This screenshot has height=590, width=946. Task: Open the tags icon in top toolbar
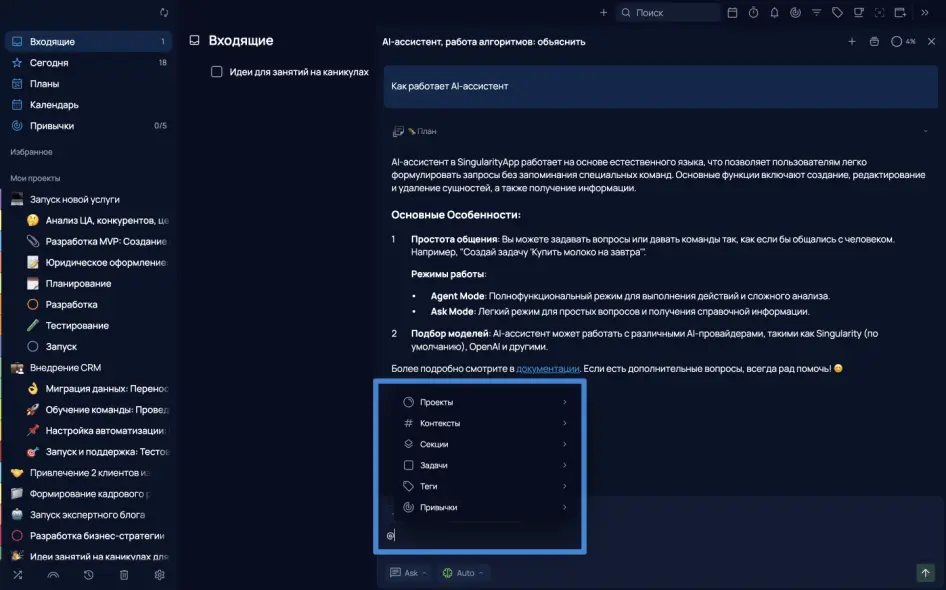(x=837, y=13)
